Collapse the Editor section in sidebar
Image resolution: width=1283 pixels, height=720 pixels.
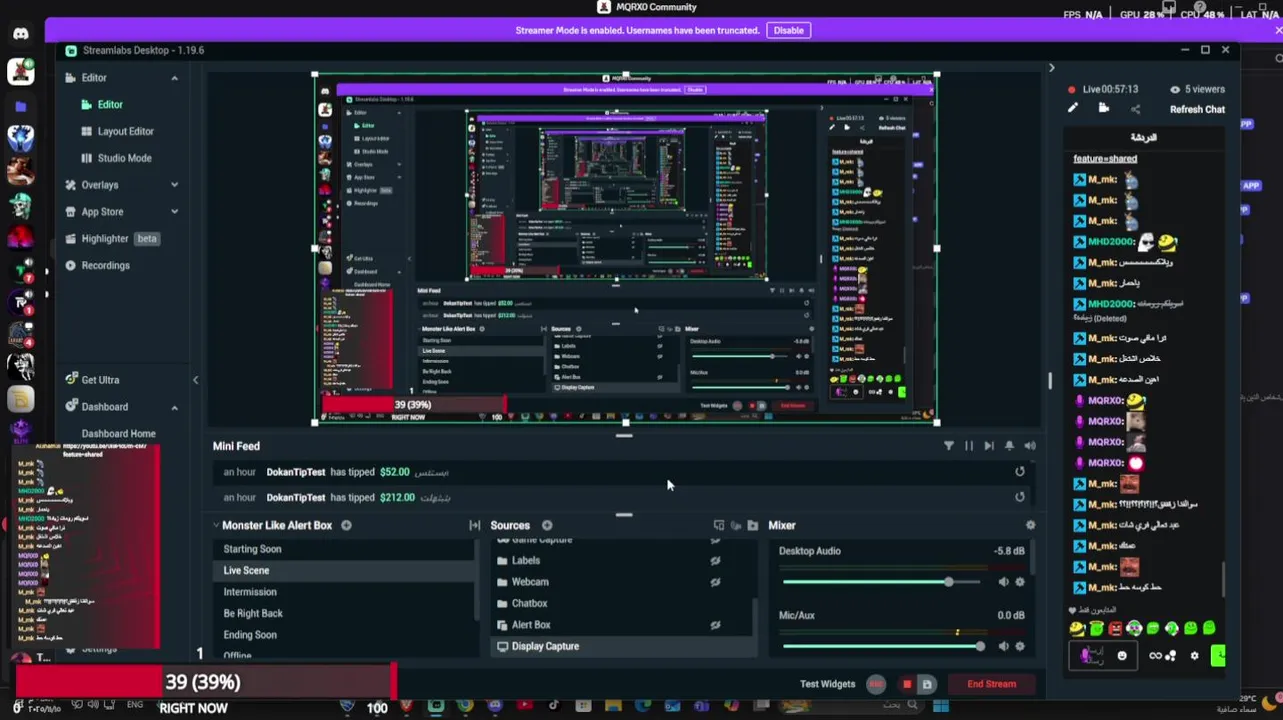[174, 78]
